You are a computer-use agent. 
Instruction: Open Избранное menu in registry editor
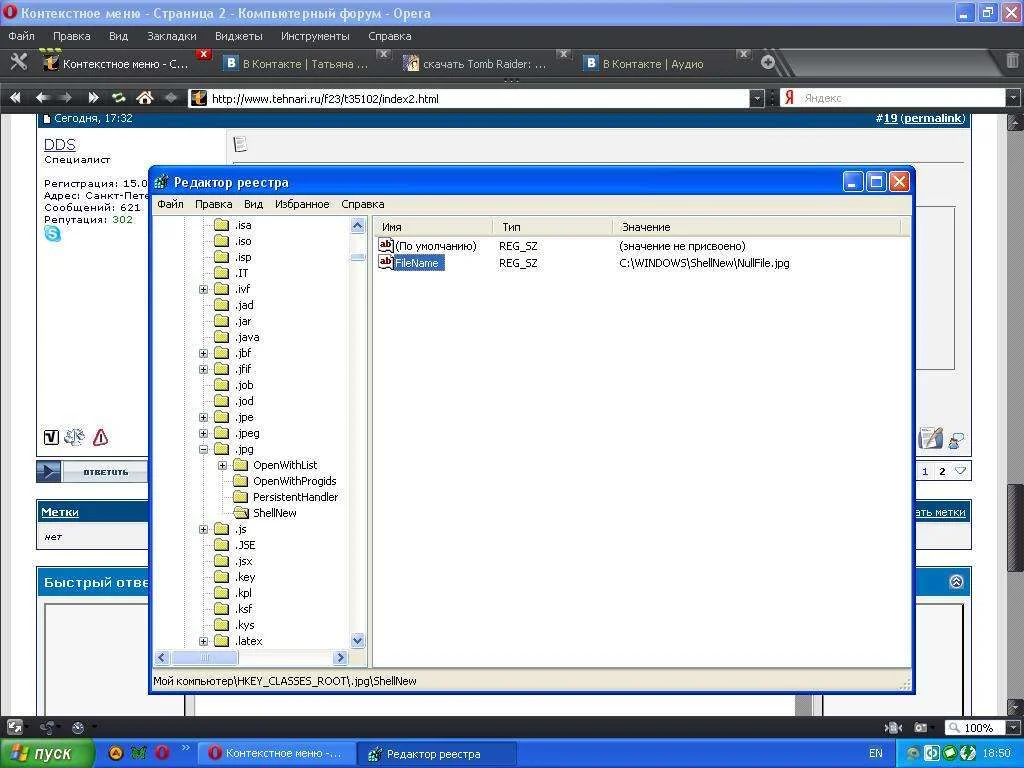pos(302,204)
